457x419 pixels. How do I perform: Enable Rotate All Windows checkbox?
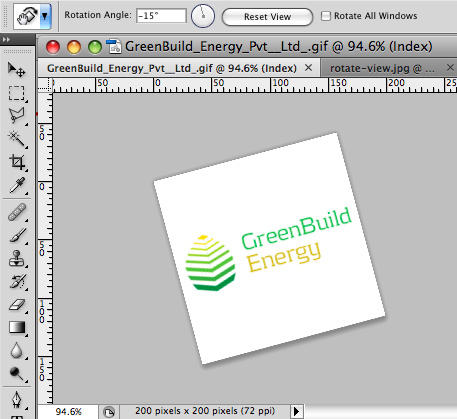(x=326, y=16)
